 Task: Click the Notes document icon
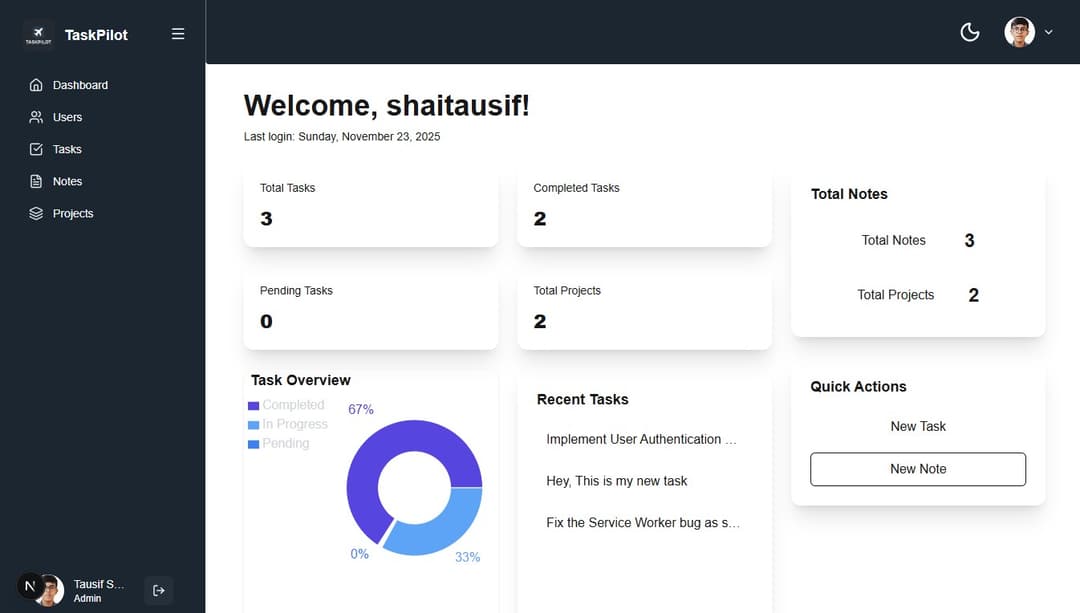[37, 181]
